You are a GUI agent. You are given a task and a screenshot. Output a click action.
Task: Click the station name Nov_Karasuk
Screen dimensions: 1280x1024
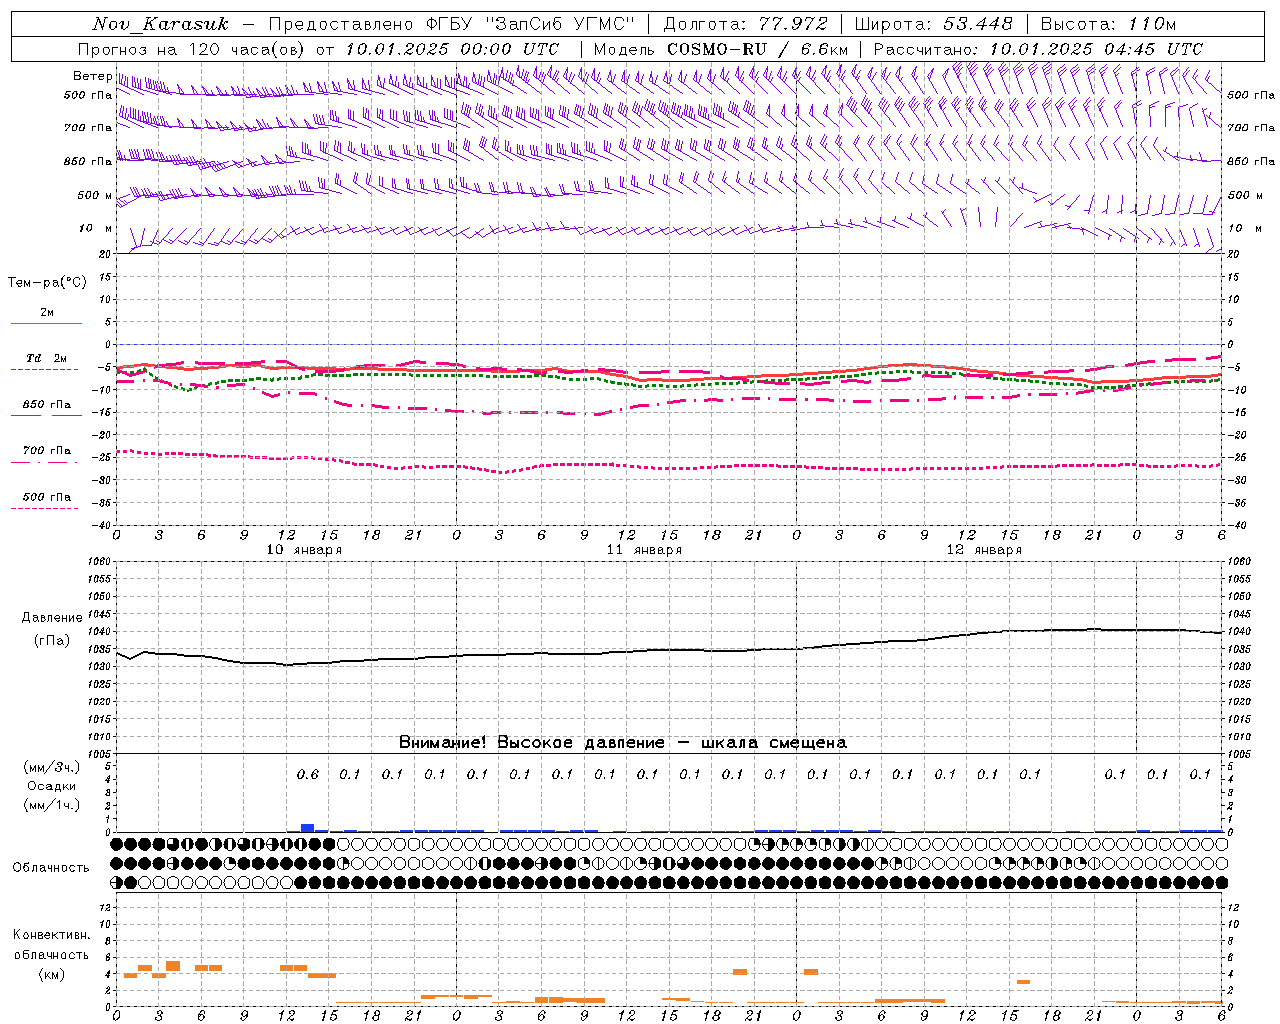160,24
